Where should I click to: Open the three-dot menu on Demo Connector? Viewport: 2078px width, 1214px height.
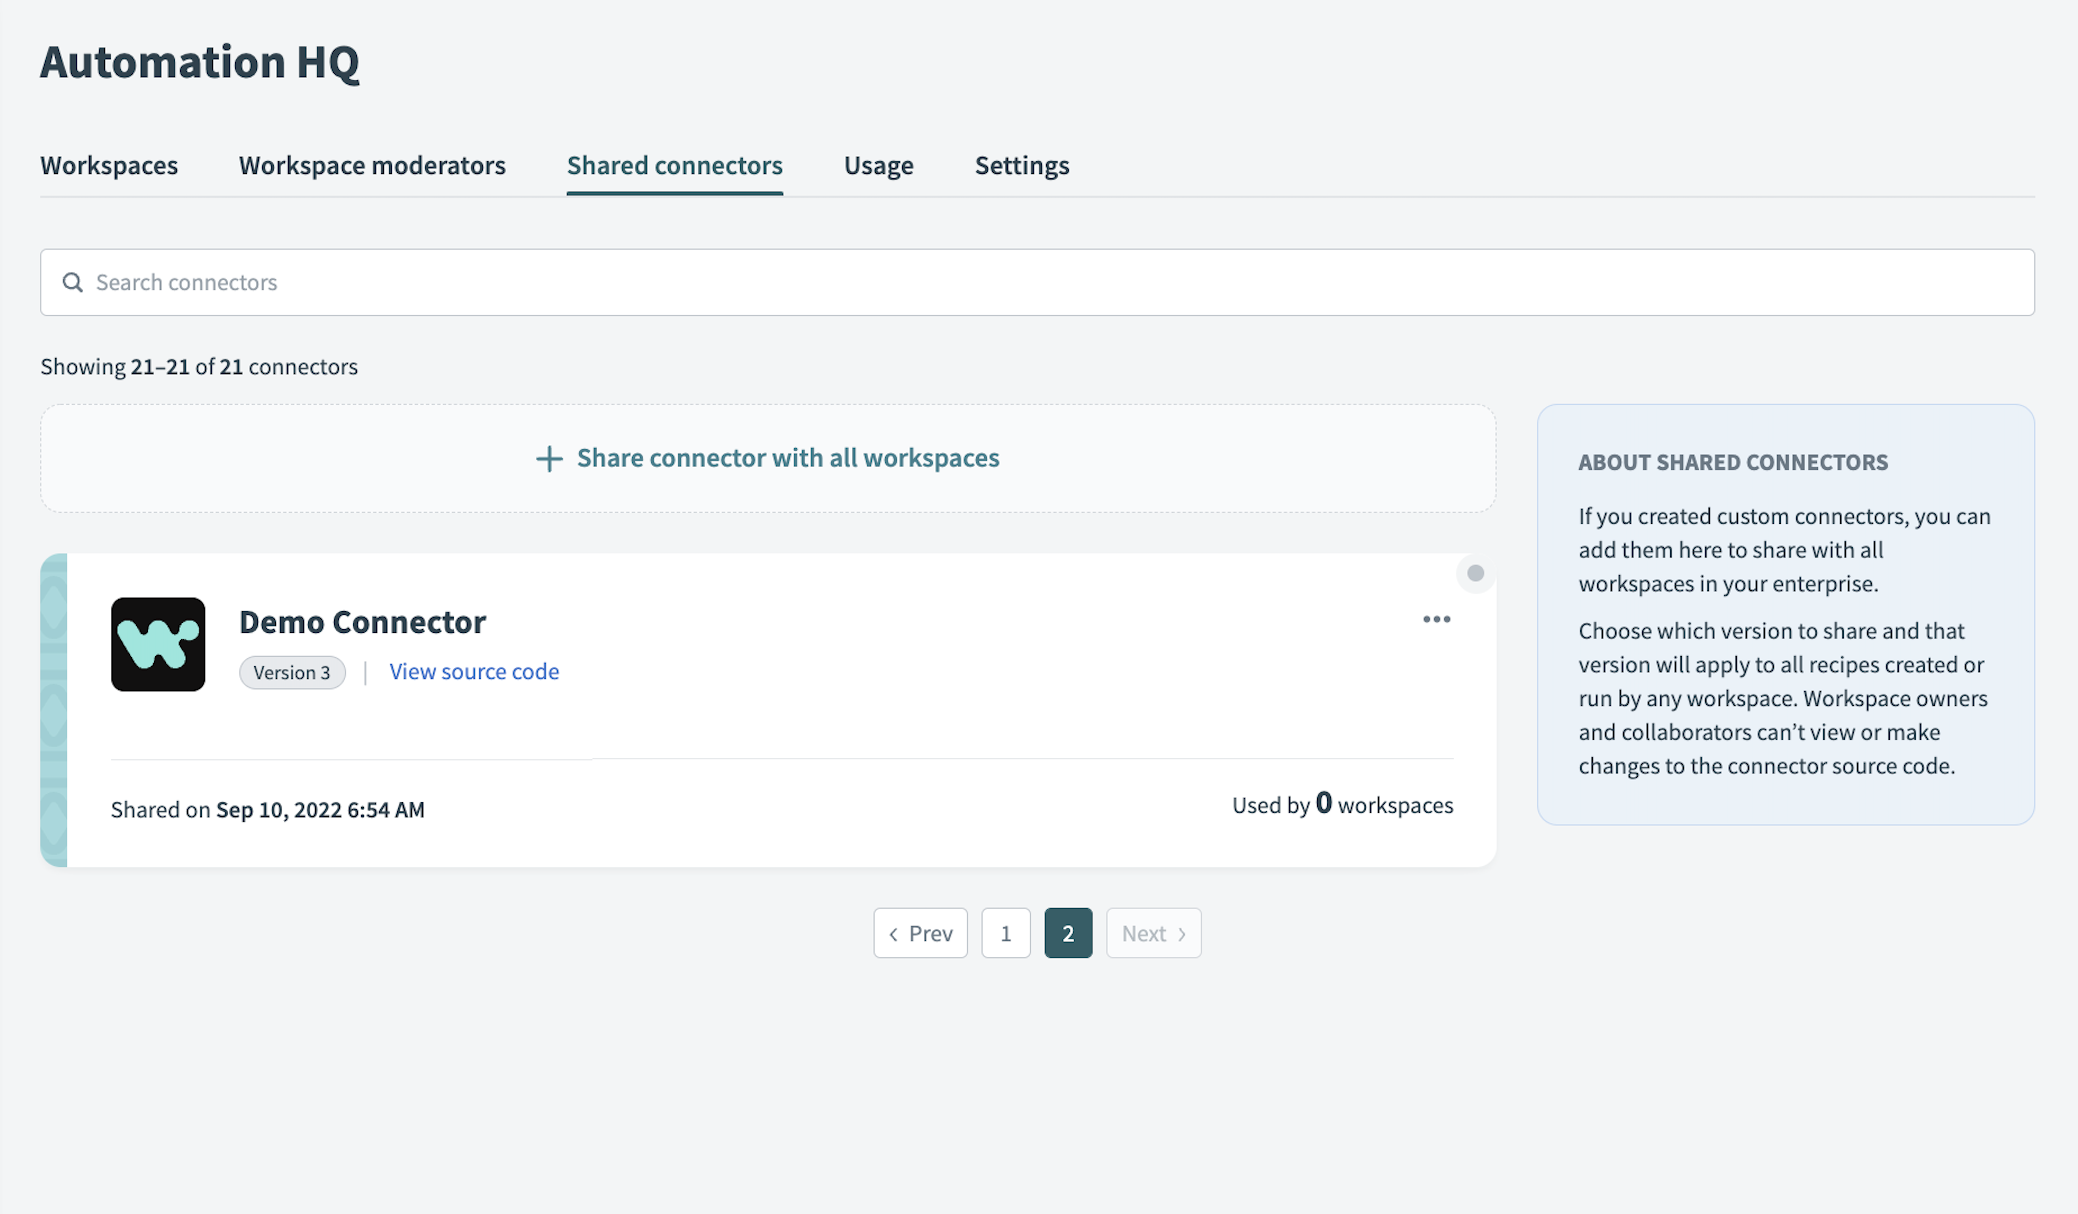coord(1437,619)
